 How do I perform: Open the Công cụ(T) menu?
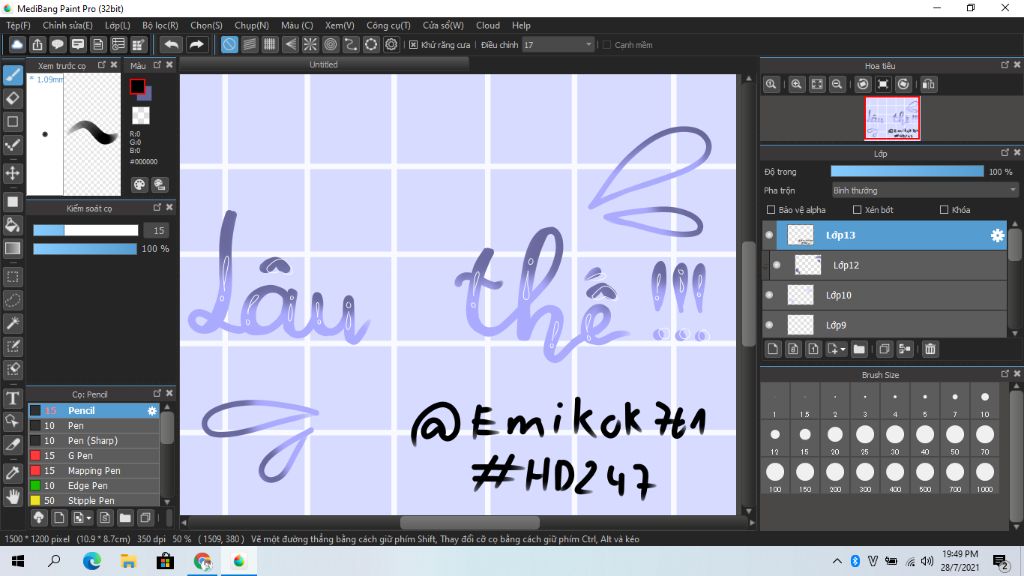pos(388,25)
